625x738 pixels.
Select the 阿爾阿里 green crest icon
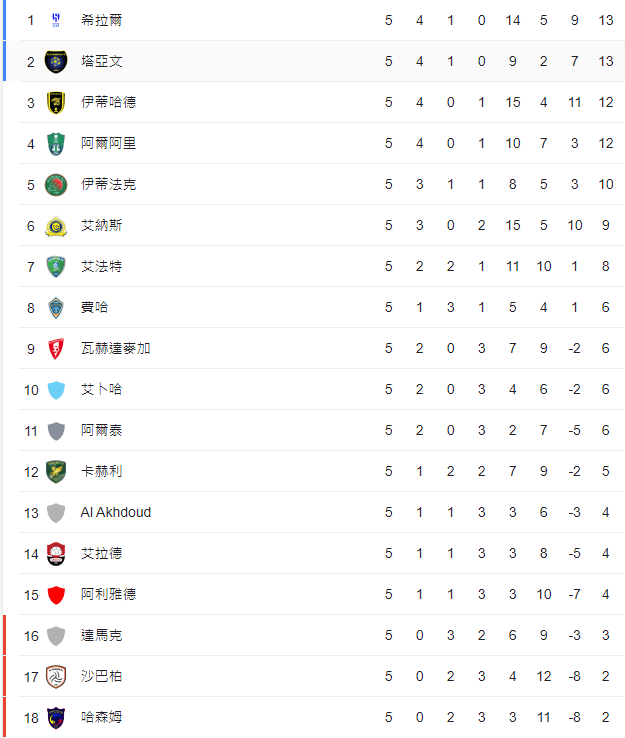(x=56, y=144)
